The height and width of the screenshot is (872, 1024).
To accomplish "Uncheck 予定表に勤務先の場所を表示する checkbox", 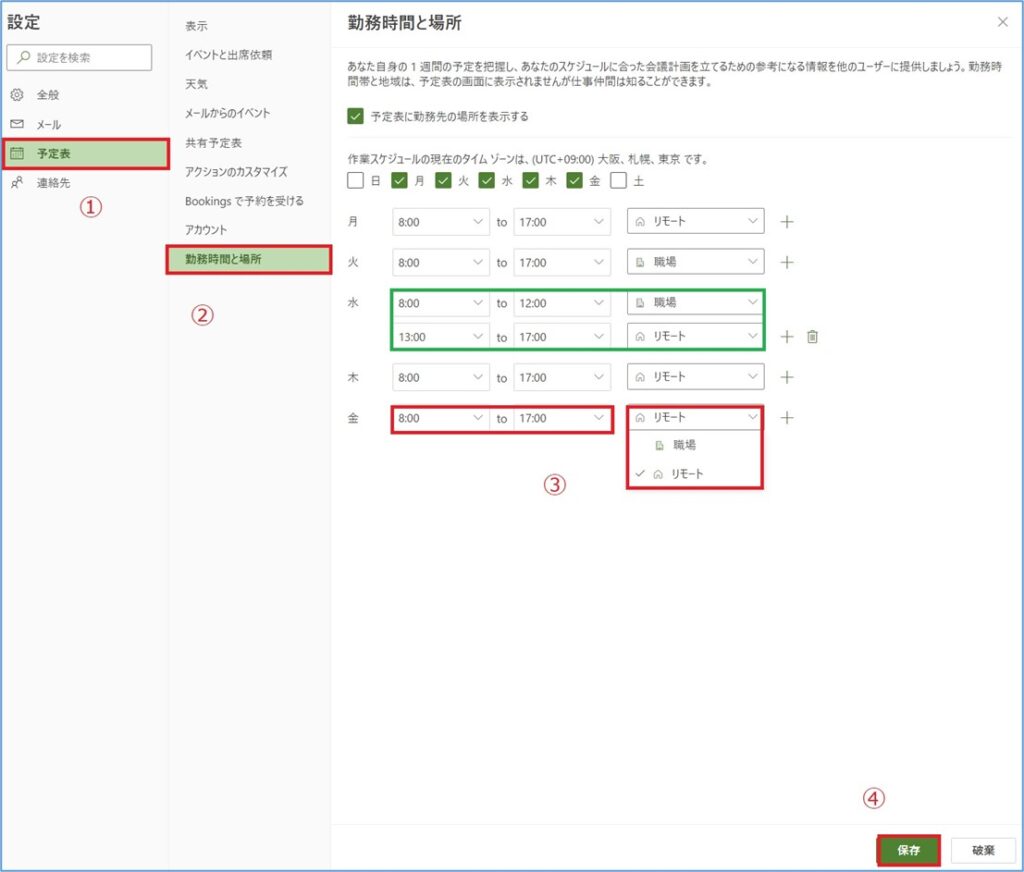I will coord(355,116).
